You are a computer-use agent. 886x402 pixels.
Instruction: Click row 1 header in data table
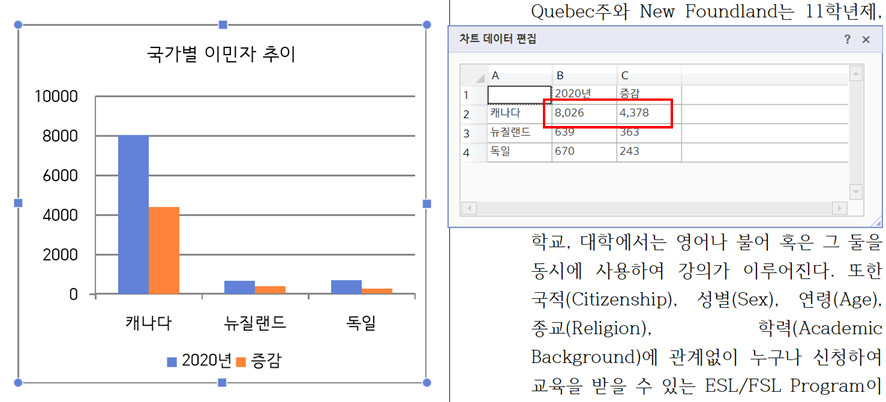click(474, 94)
